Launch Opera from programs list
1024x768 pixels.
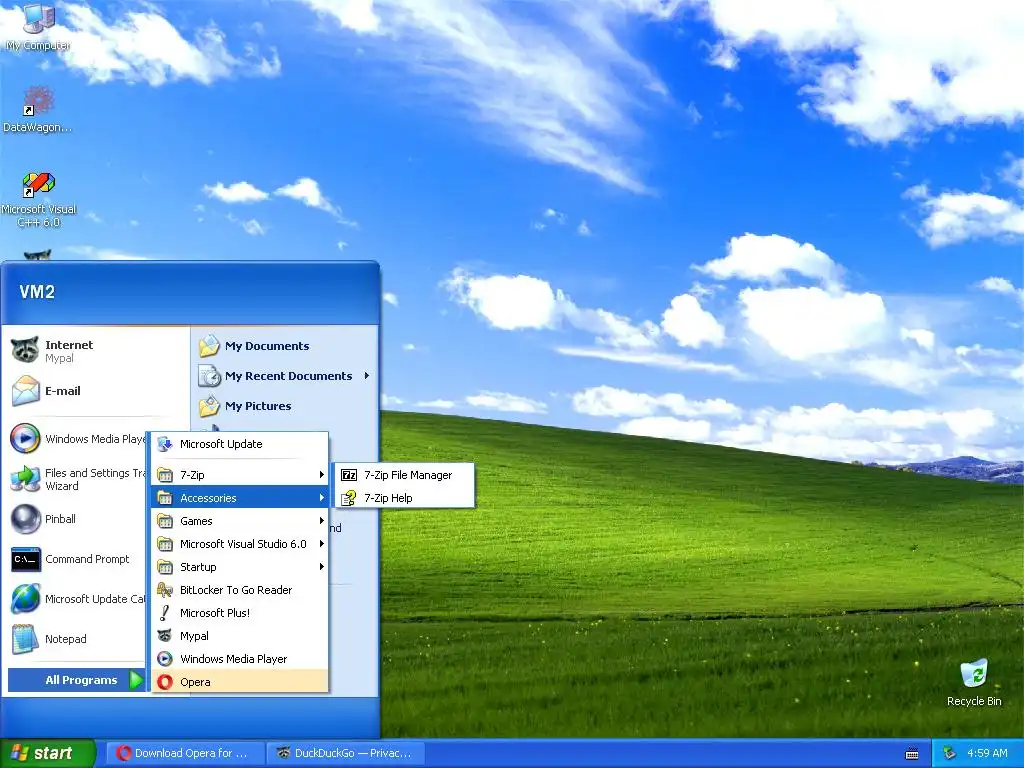pos(240,682)
